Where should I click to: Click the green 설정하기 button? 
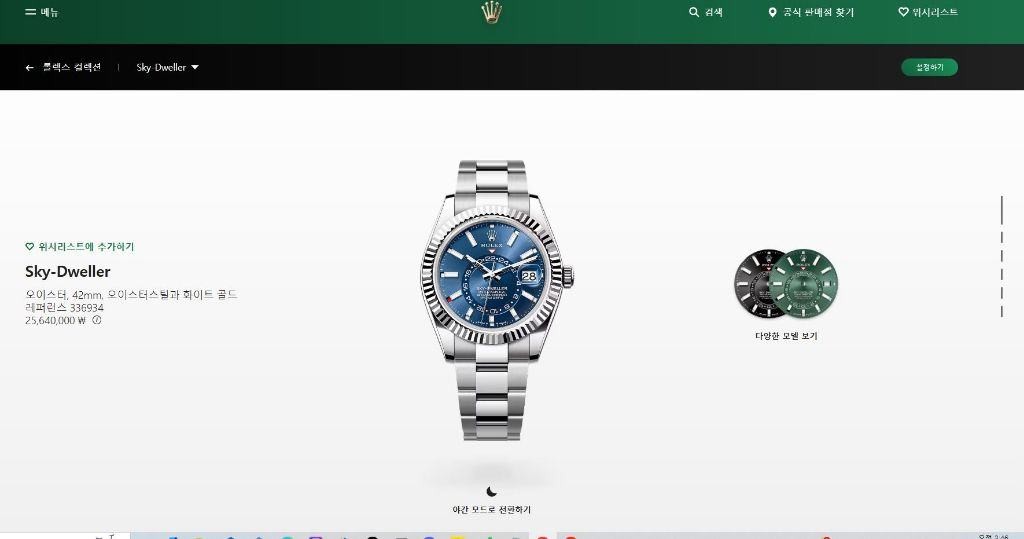point(929,67)
